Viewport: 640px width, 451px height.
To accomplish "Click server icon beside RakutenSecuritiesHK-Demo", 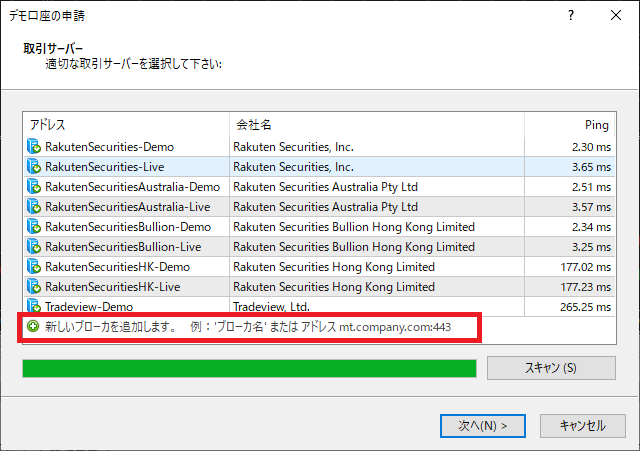I will pyautogui.click(x=34, y=267).
